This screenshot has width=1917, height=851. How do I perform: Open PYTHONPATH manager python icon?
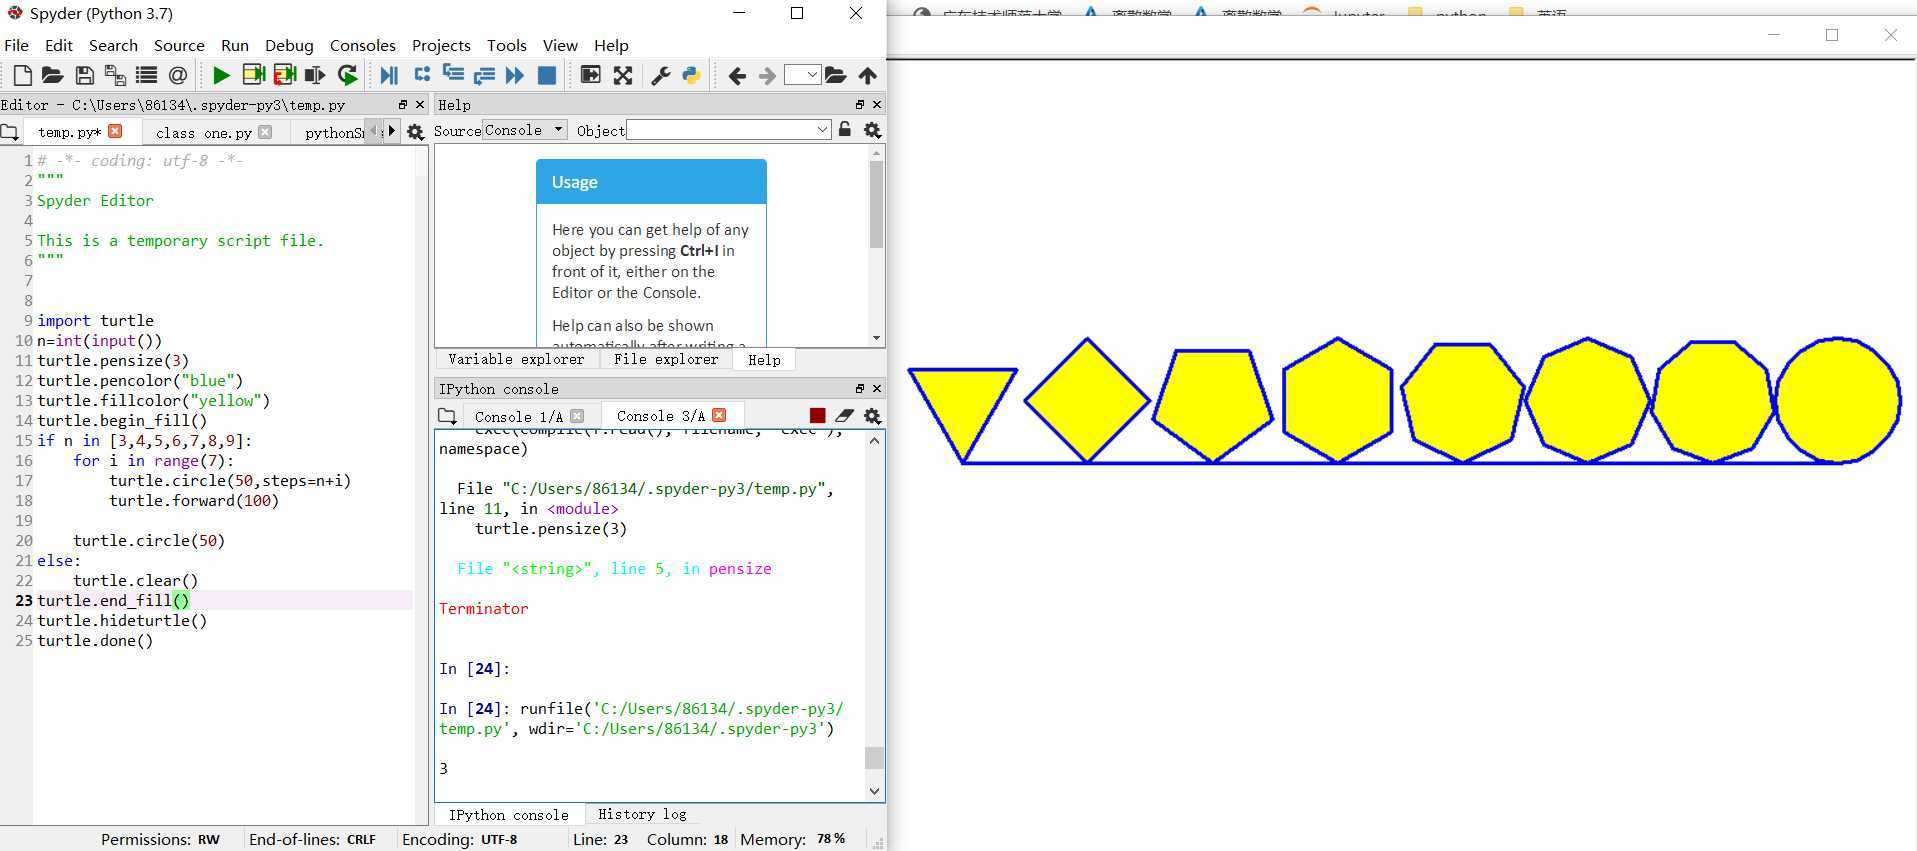(x=691, y=75)
